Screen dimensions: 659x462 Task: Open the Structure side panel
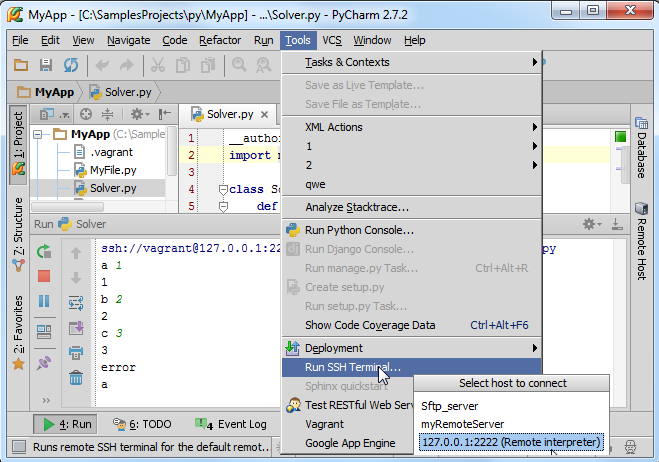pyautogui.click(x=18, y=233)
